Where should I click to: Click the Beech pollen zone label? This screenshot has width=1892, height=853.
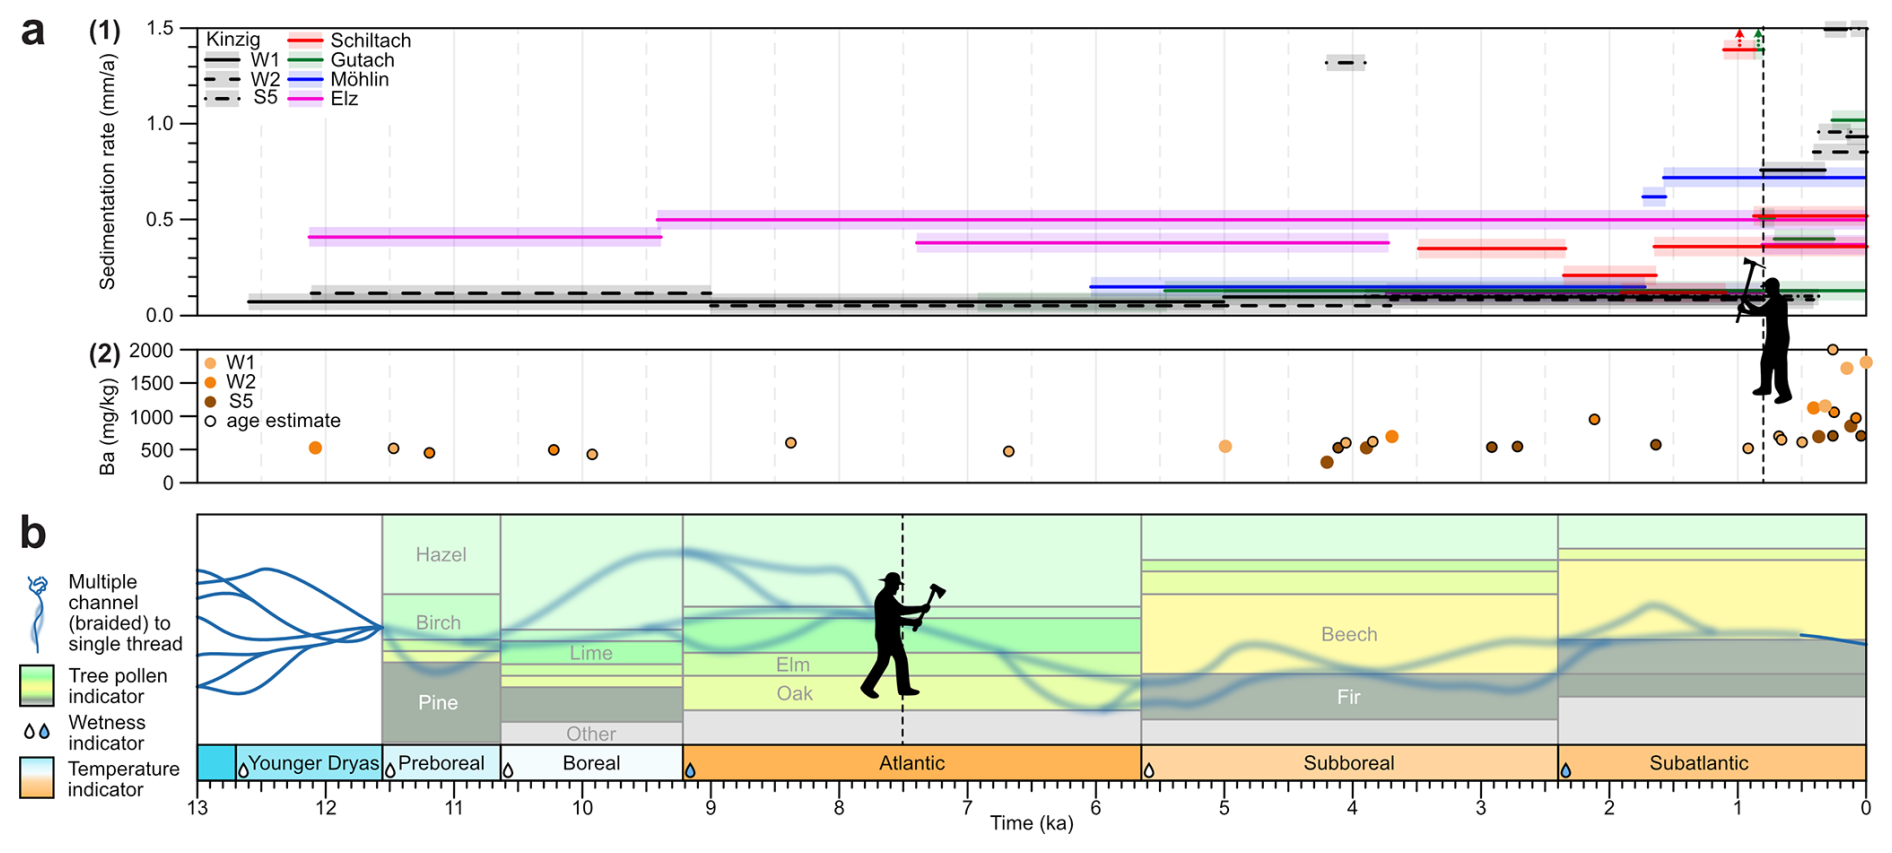[1348, 634]
